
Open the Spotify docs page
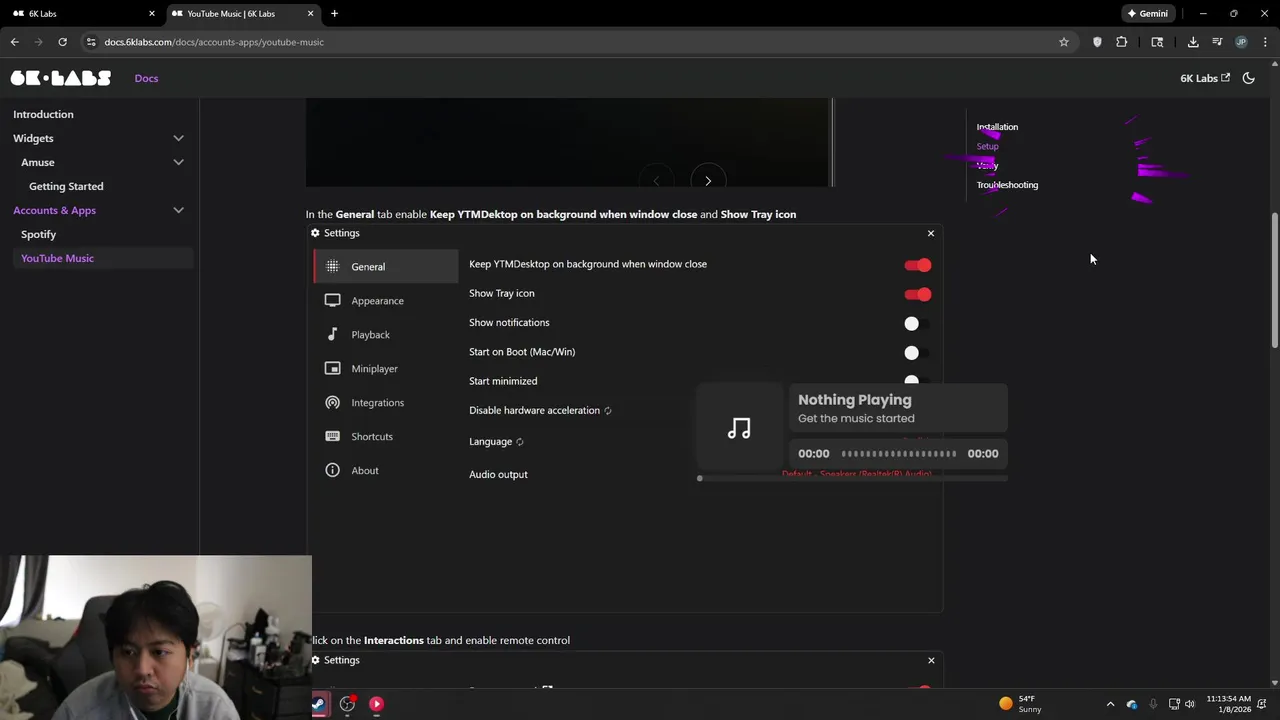click(x=38, y=234)
